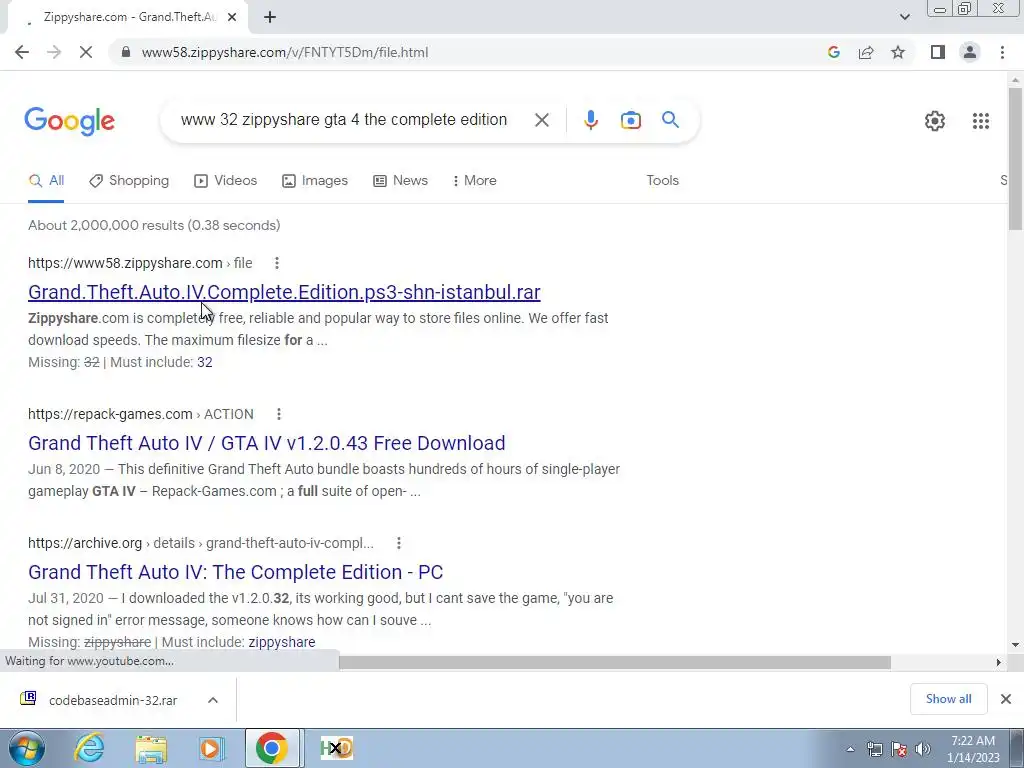Open the Chrome profile avatar
Screen dimensions: 1024x768
(x=970, y=52)
